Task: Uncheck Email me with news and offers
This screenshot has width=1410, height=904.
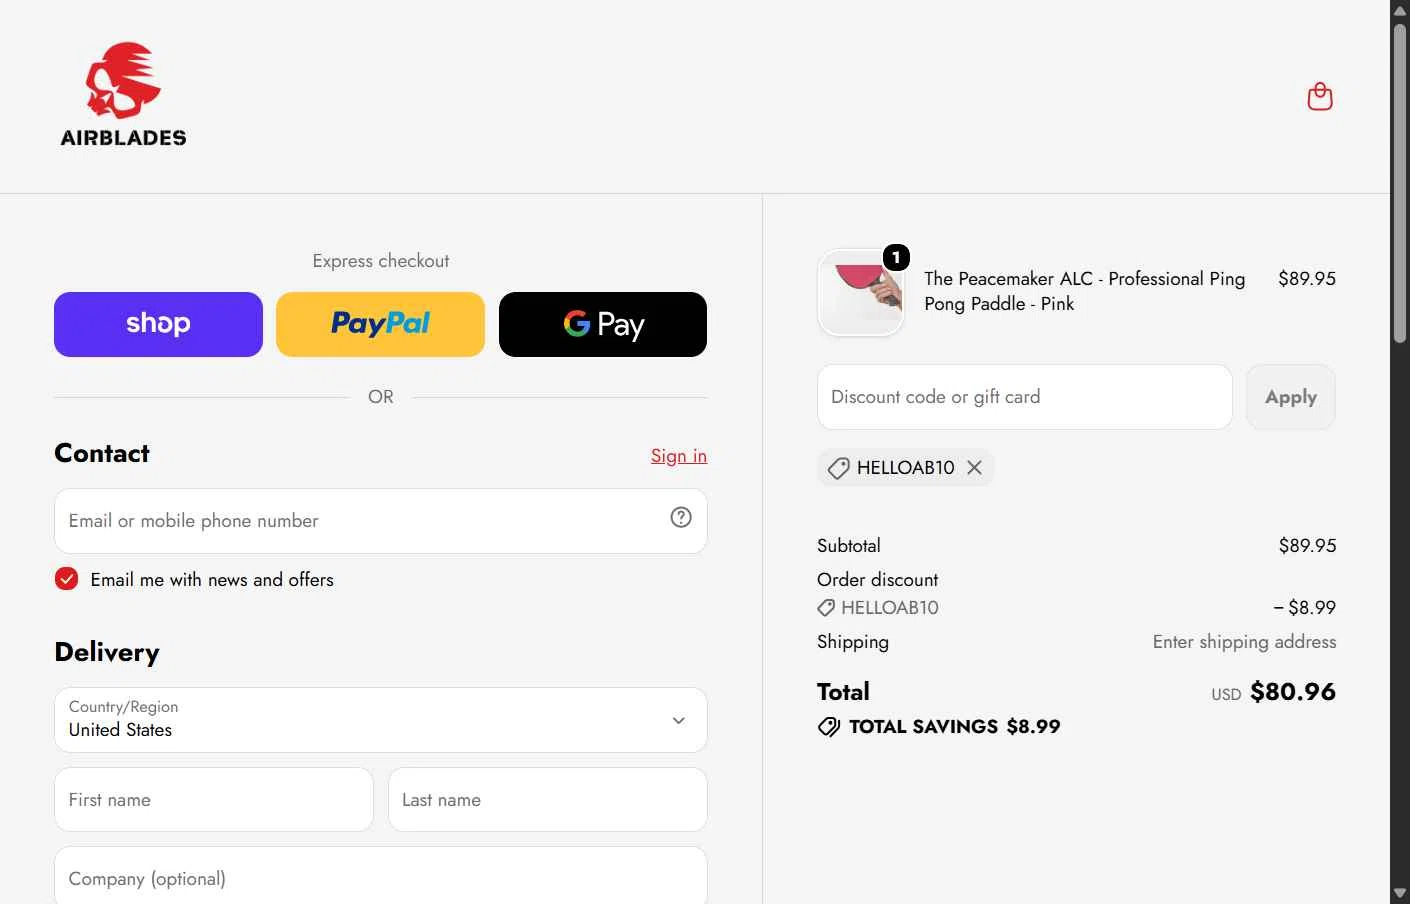Action: tap(66, 579)
